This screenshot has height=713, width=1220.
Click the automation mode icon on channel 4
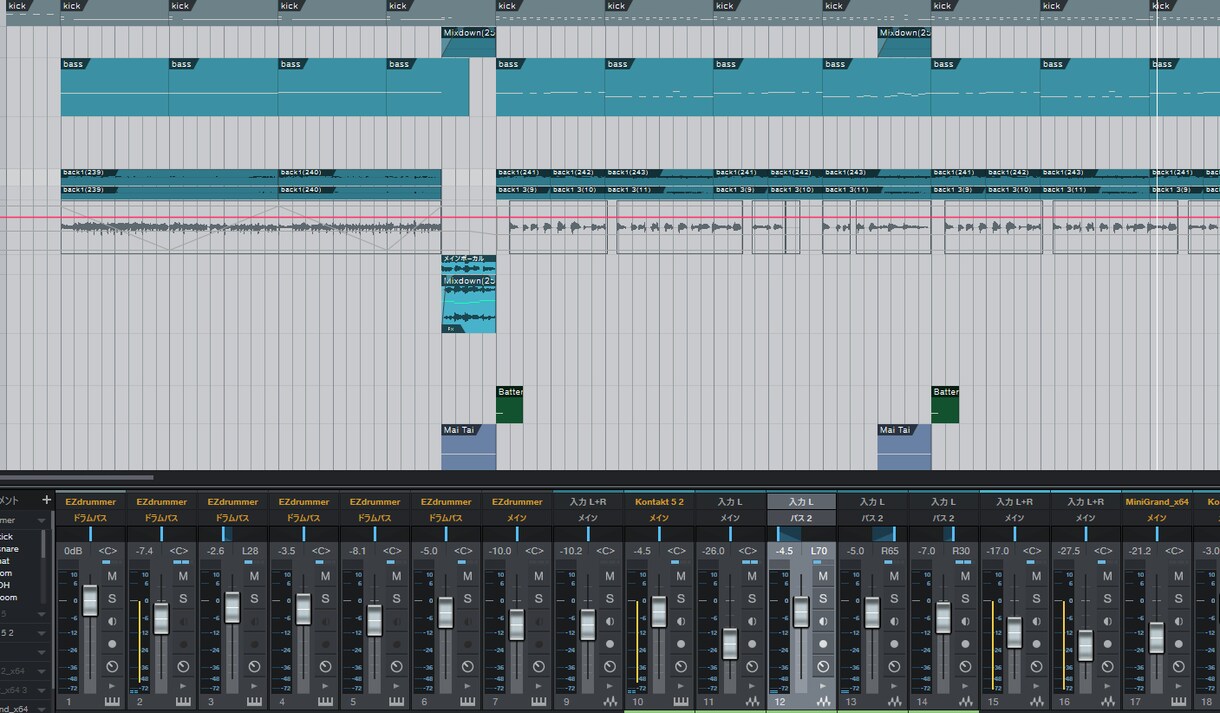tap(325, 666)
